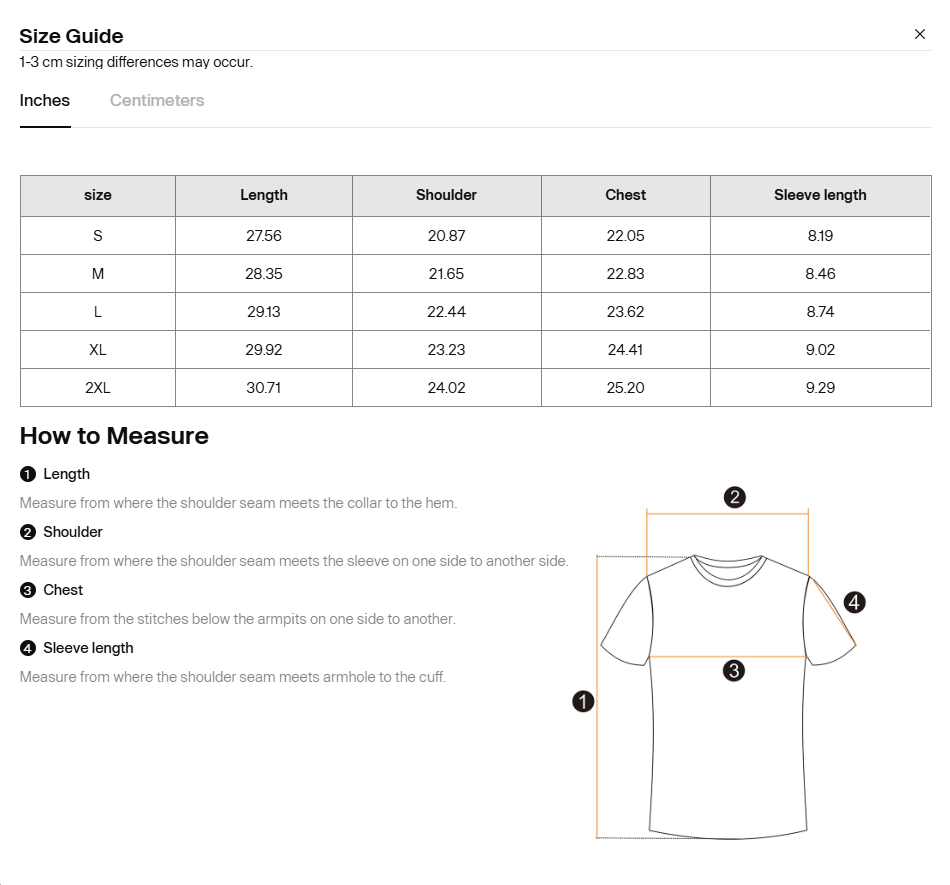Viewport: 950px width, 885px height.
Task: Click the Sleeve length column header
Action: pos(820,195)
